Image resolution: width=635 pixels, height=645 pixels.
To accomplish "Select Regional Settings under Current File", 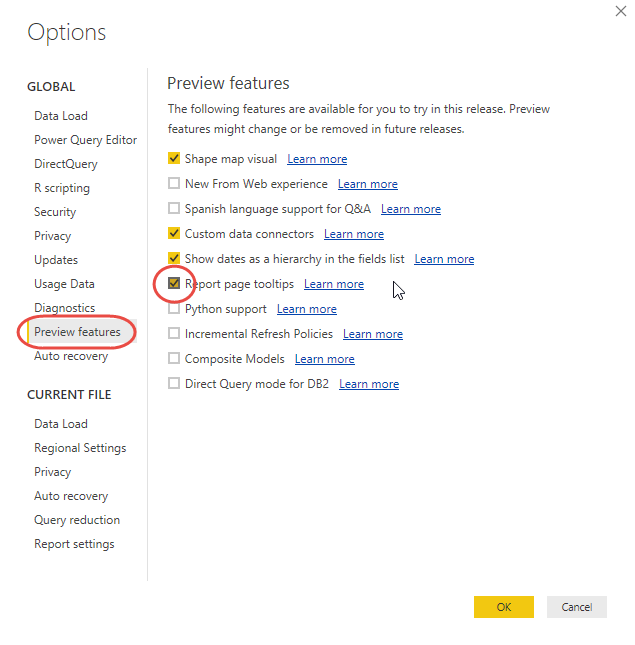I will [80, 448].
